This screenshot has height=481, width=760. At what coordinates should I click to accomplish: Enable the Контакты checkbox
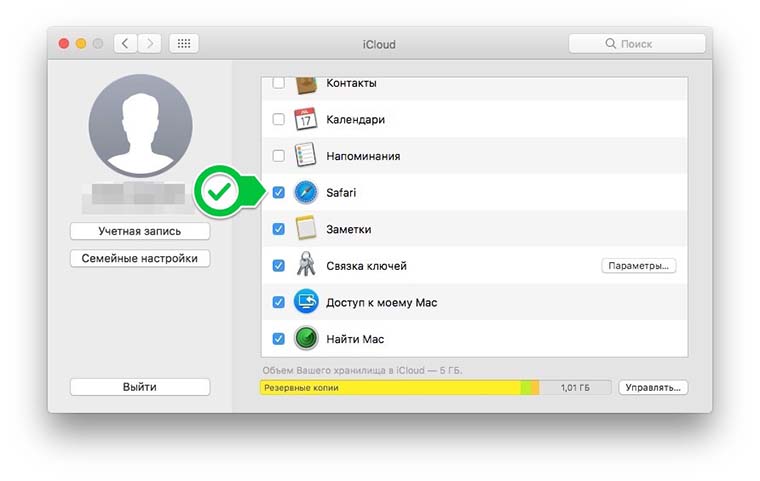coord(278,83)
